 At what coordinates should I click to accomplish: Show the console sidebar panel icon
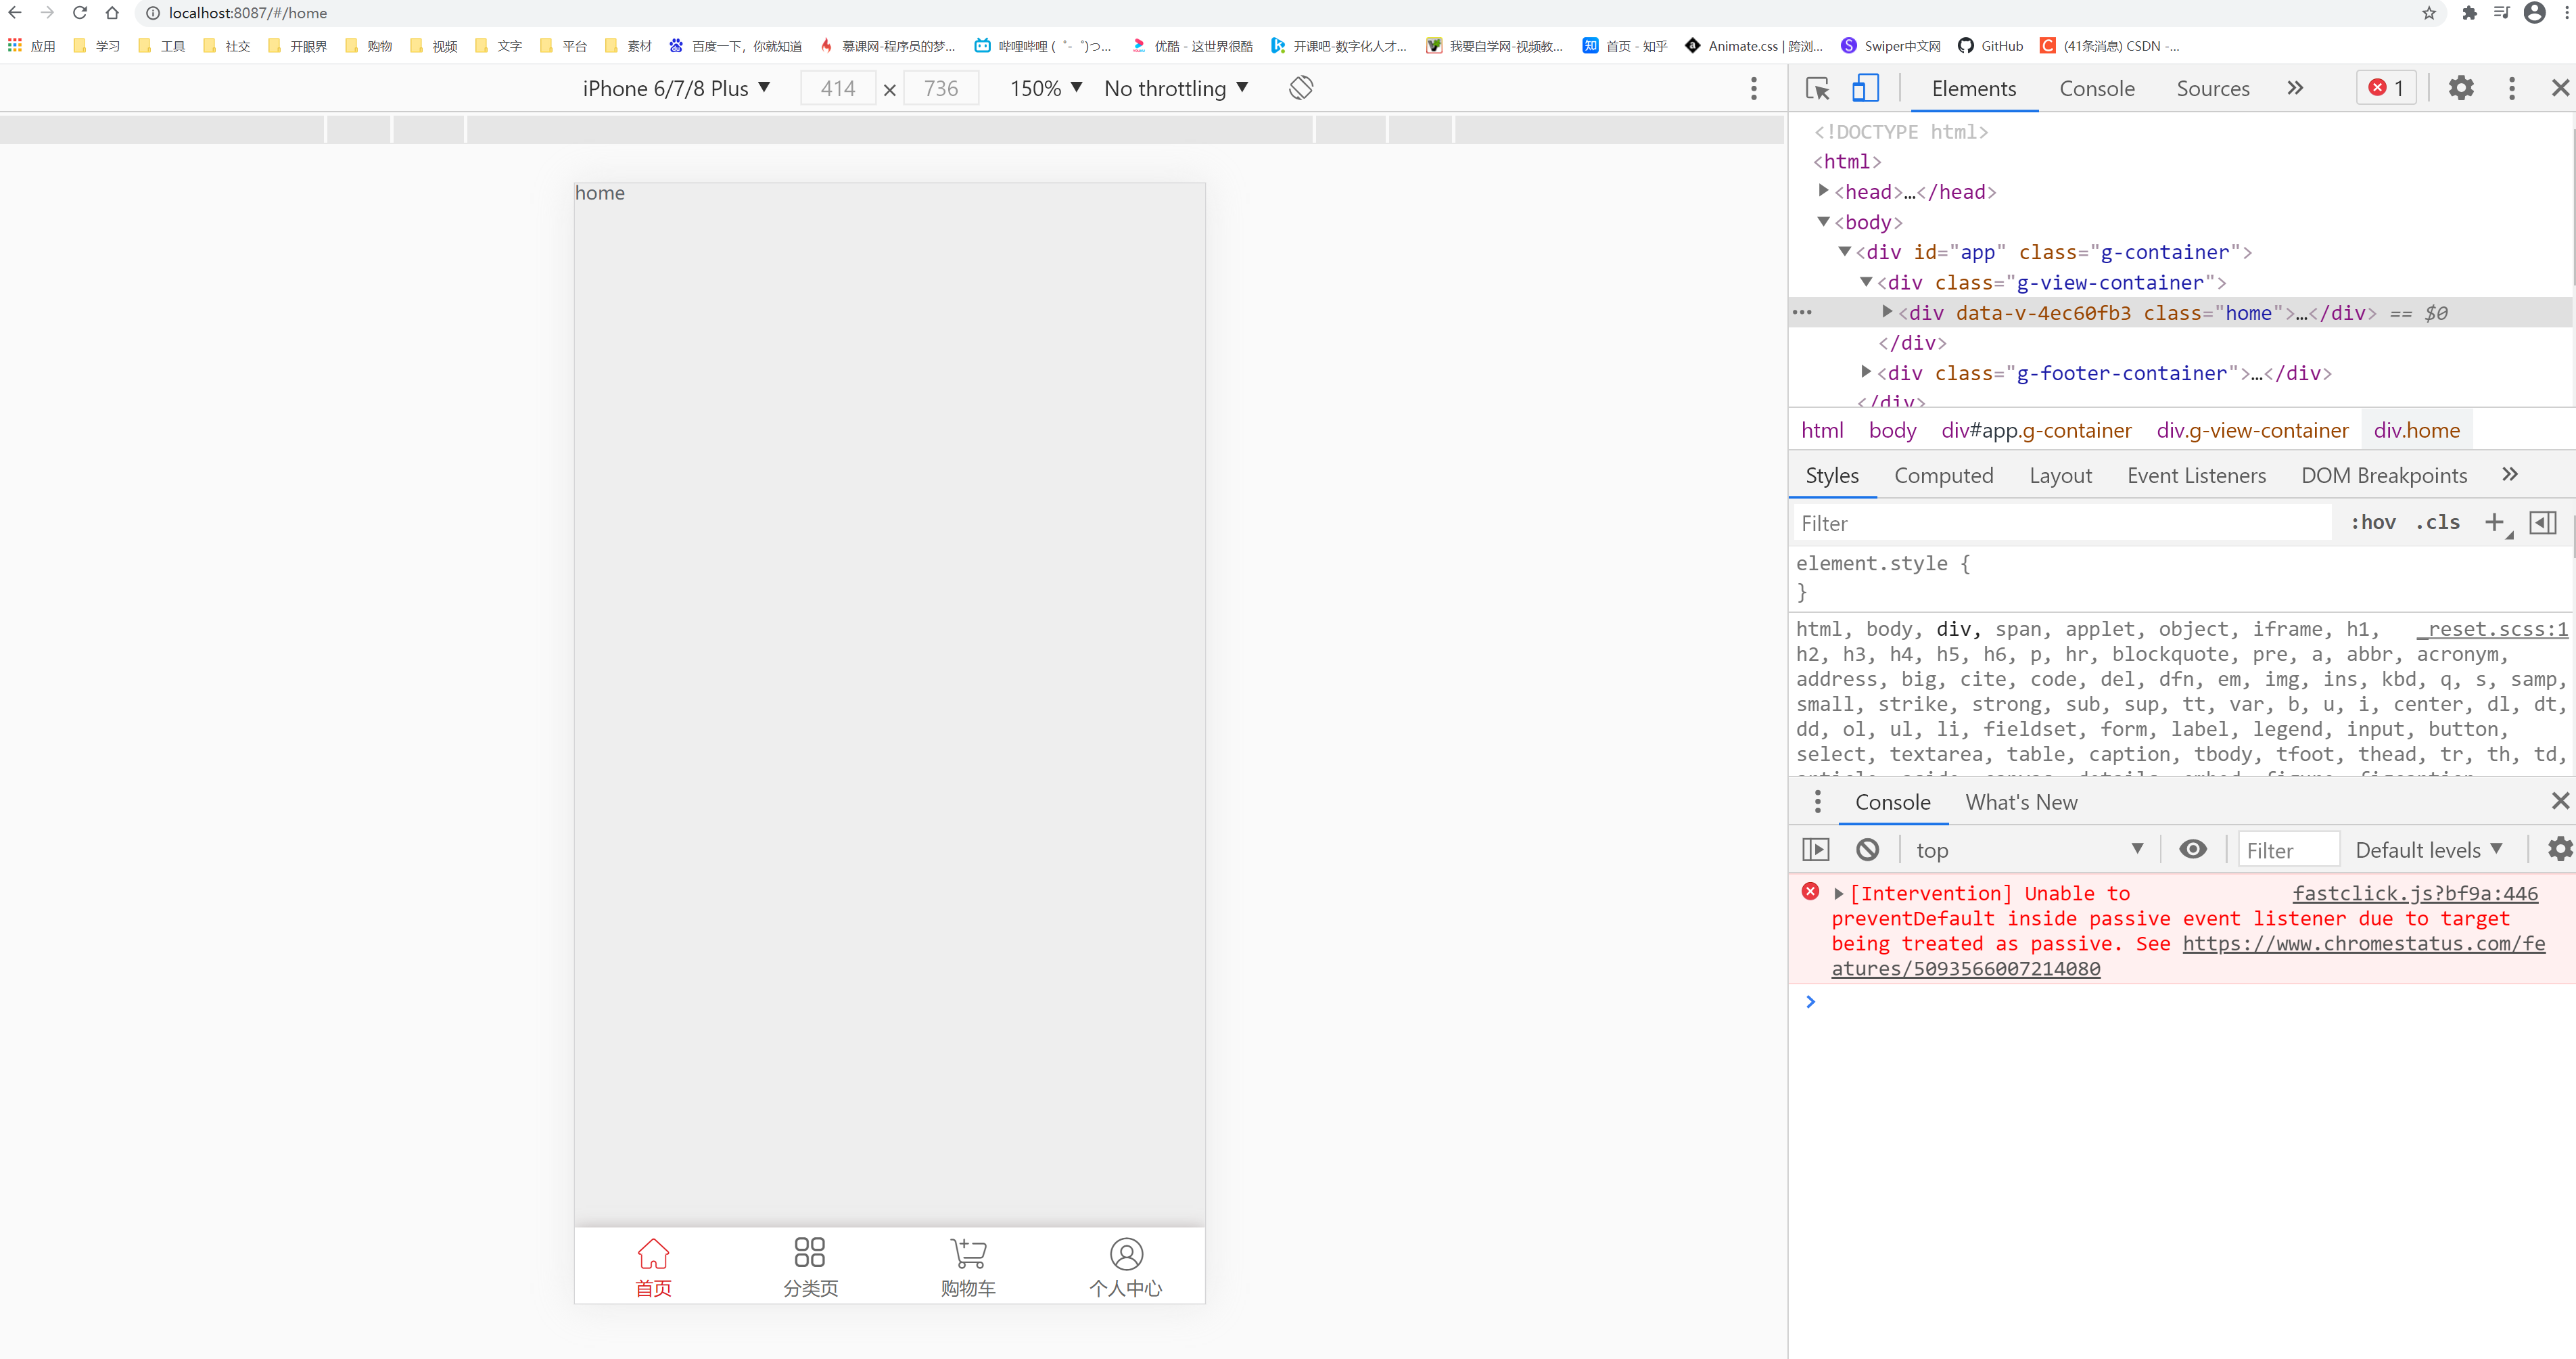tap(1815, 849)
